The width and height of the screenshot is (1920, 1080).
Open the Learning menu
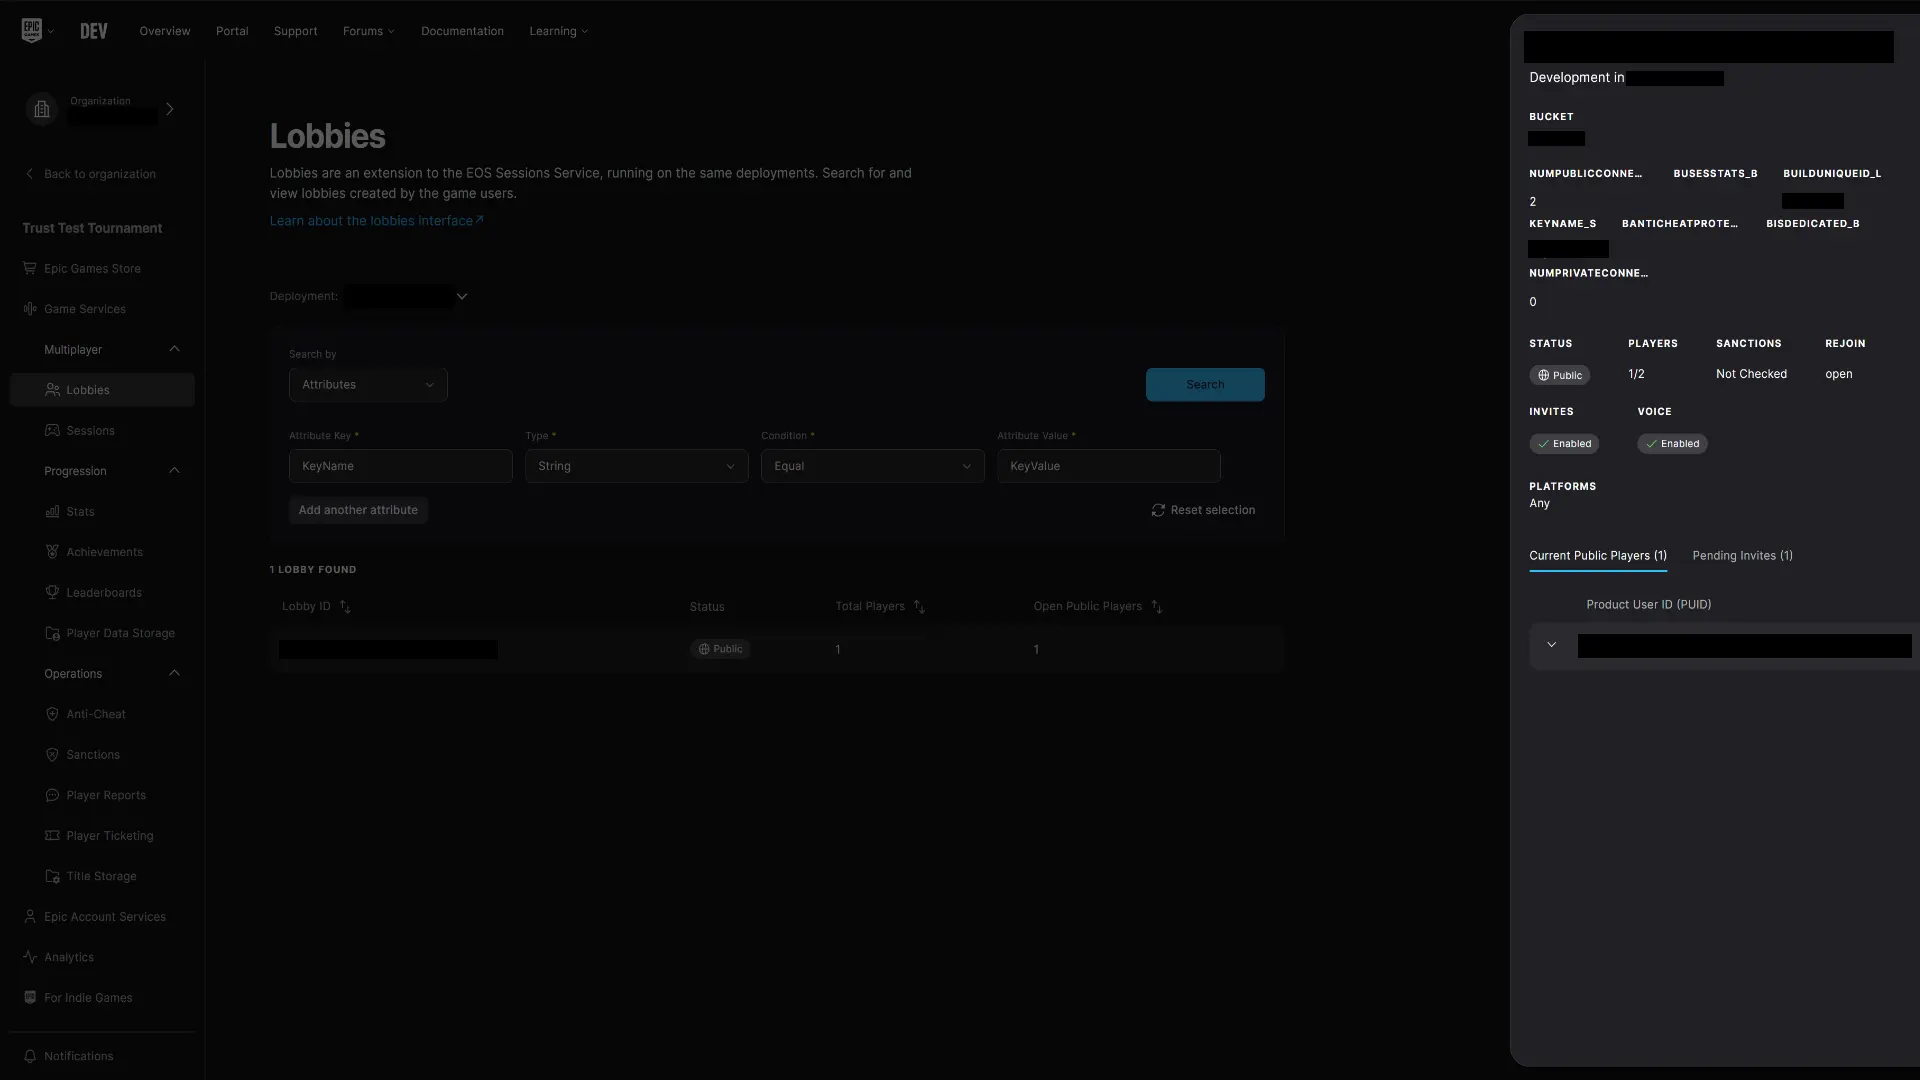point(559,31)
